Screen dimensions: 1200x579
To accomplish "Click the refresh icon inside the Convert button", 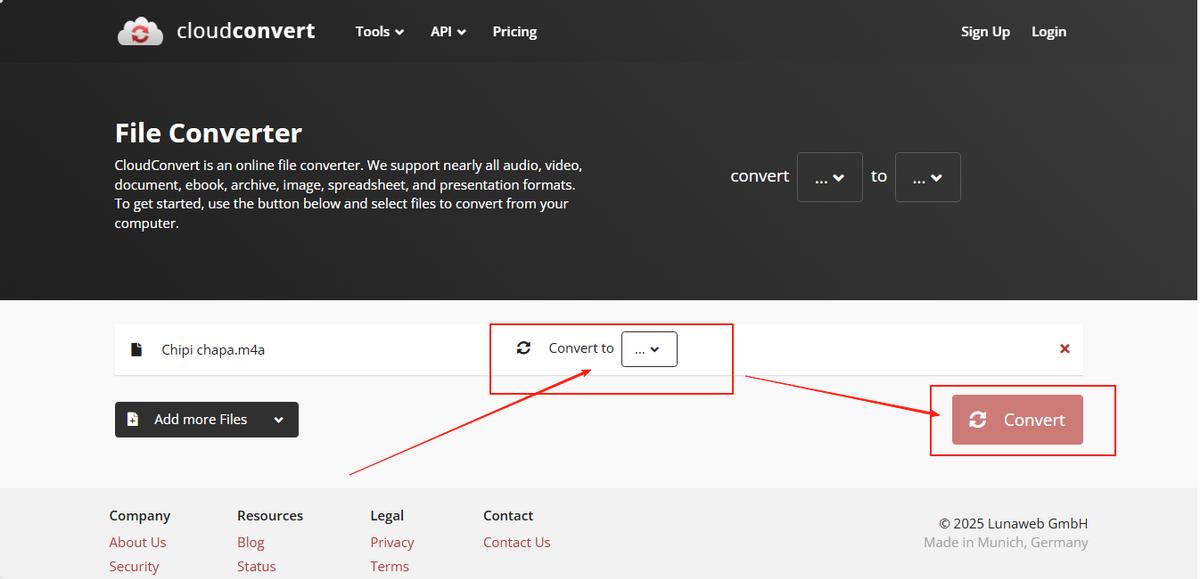I will [980, 420].
